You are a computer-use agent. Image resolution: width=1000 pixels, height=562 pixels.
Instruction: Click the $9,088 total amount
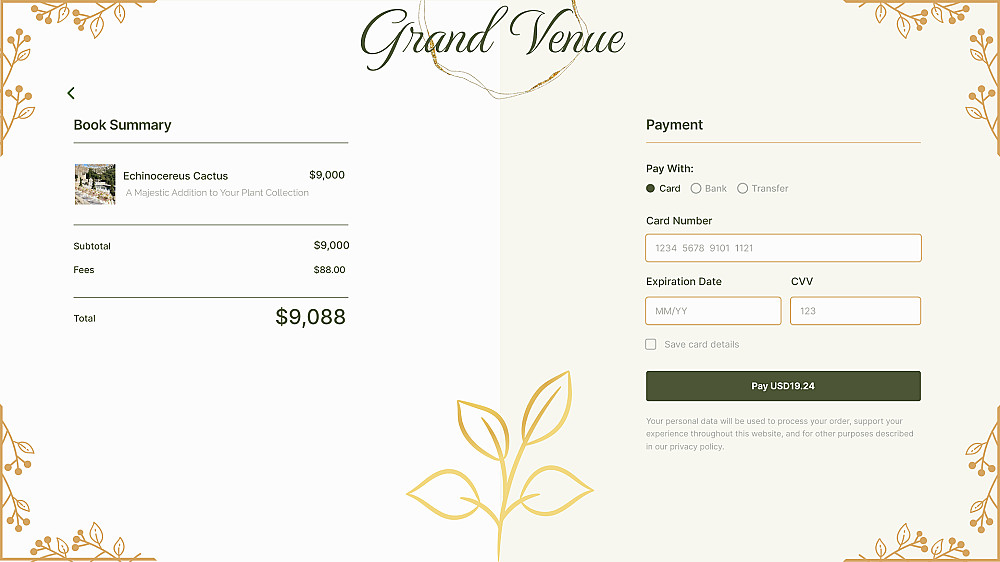point(310,317)
